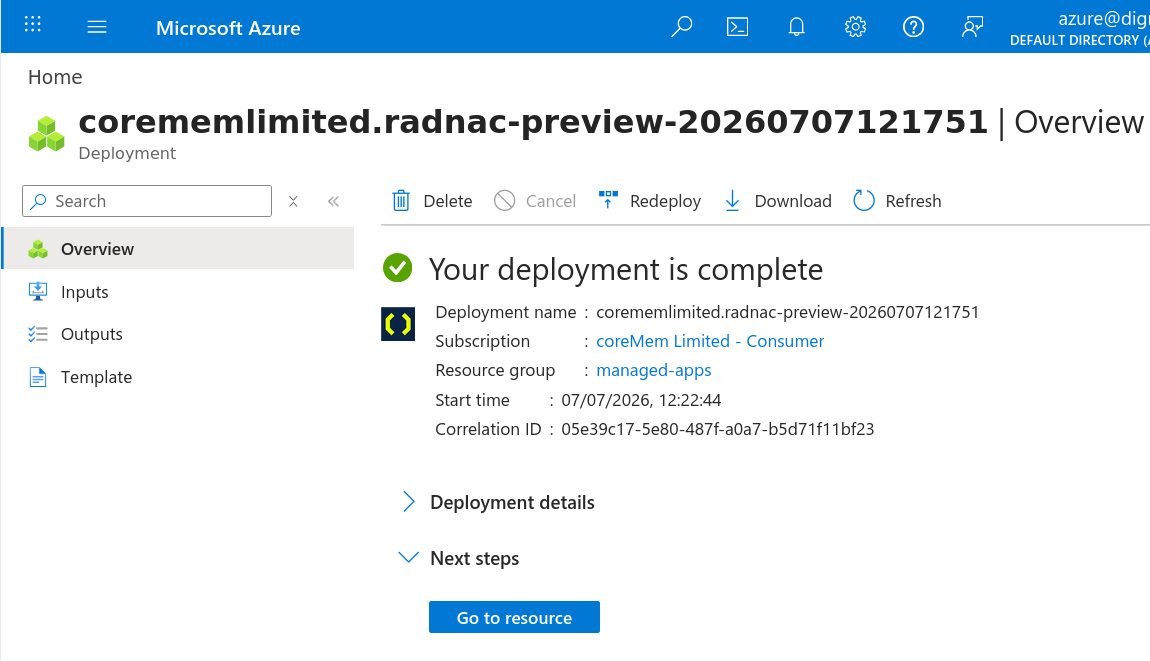1150x661 pixels.
Task: Click the Redeploy icon
Action: (x=608, y=200)
